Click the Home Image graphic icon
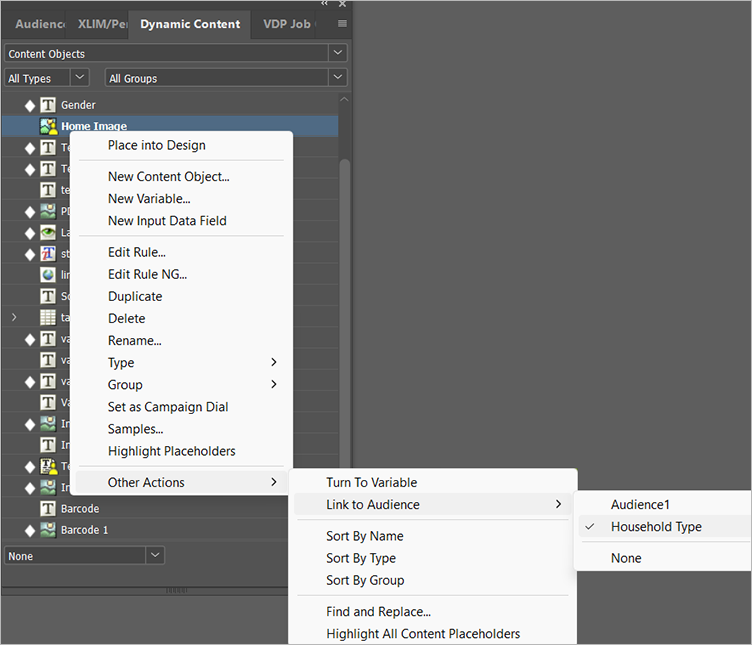Image resolution: width=752 pixels, height=645 pixels. click(48, 126)
